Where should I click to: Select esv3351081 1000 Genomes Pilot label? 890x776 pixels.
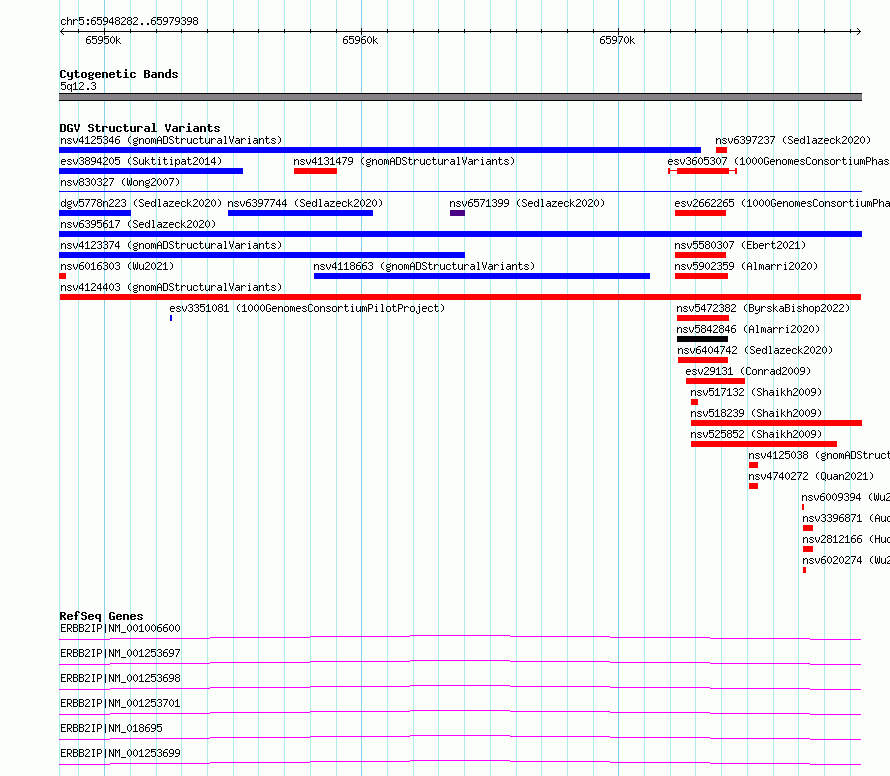click(307, 308)
